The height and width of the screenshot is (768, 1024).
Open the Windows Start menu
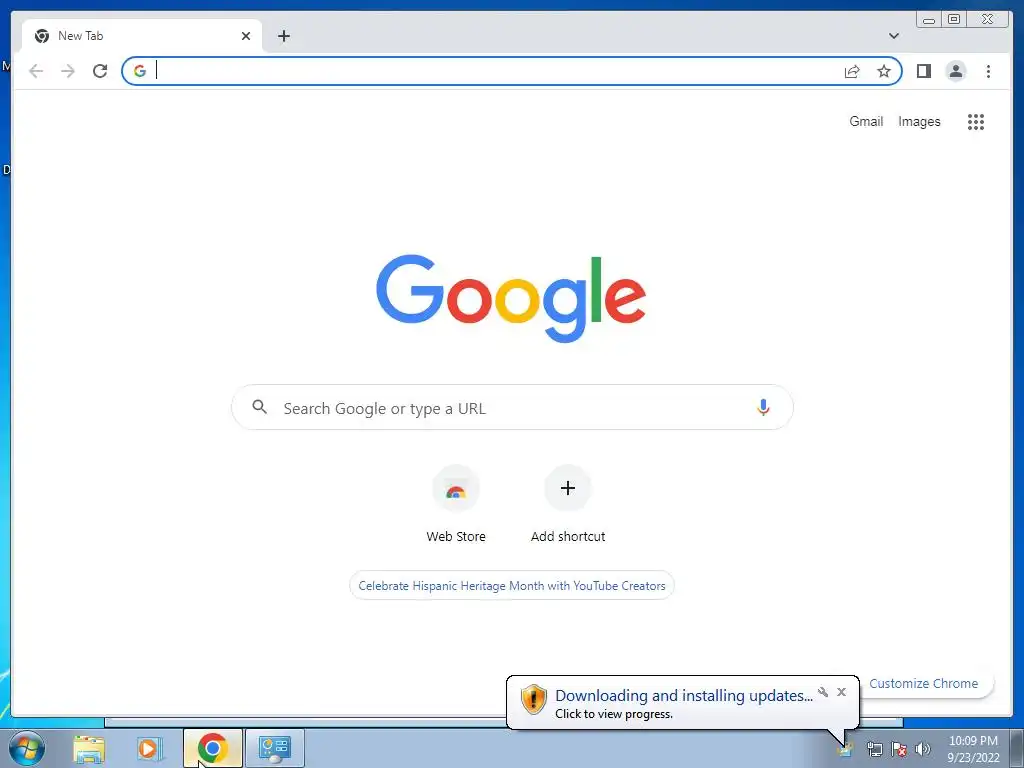click(x=27, y=748)
